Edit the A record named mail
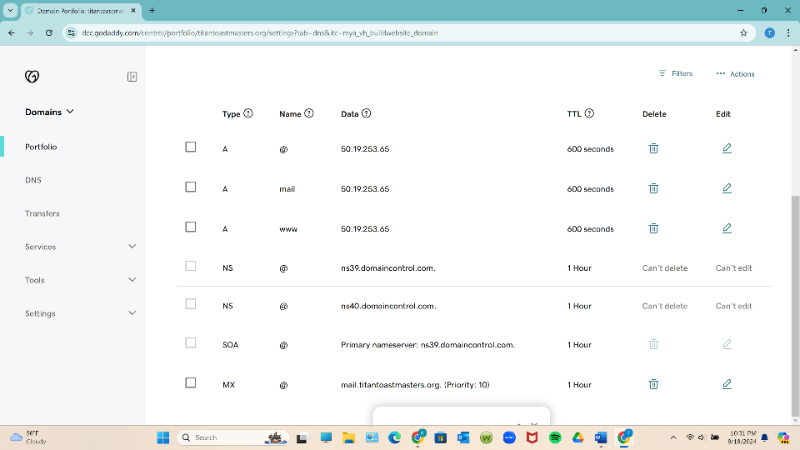Image resolution: width=800 pixels, height=450 pixels. [727, 188]
